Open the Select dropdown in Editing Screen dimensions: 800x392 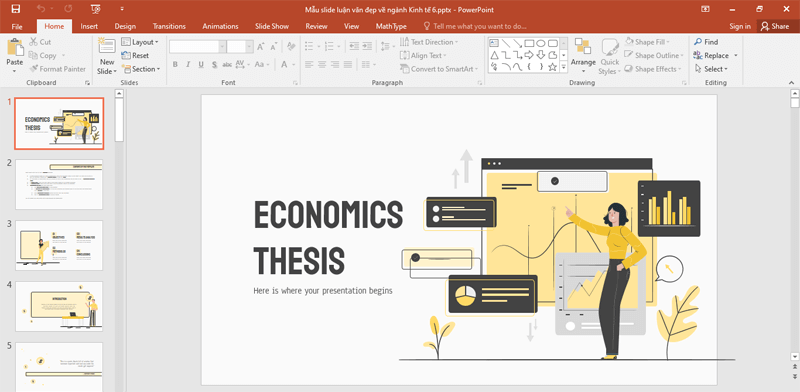pyautogui.click(x=711, y=69)
